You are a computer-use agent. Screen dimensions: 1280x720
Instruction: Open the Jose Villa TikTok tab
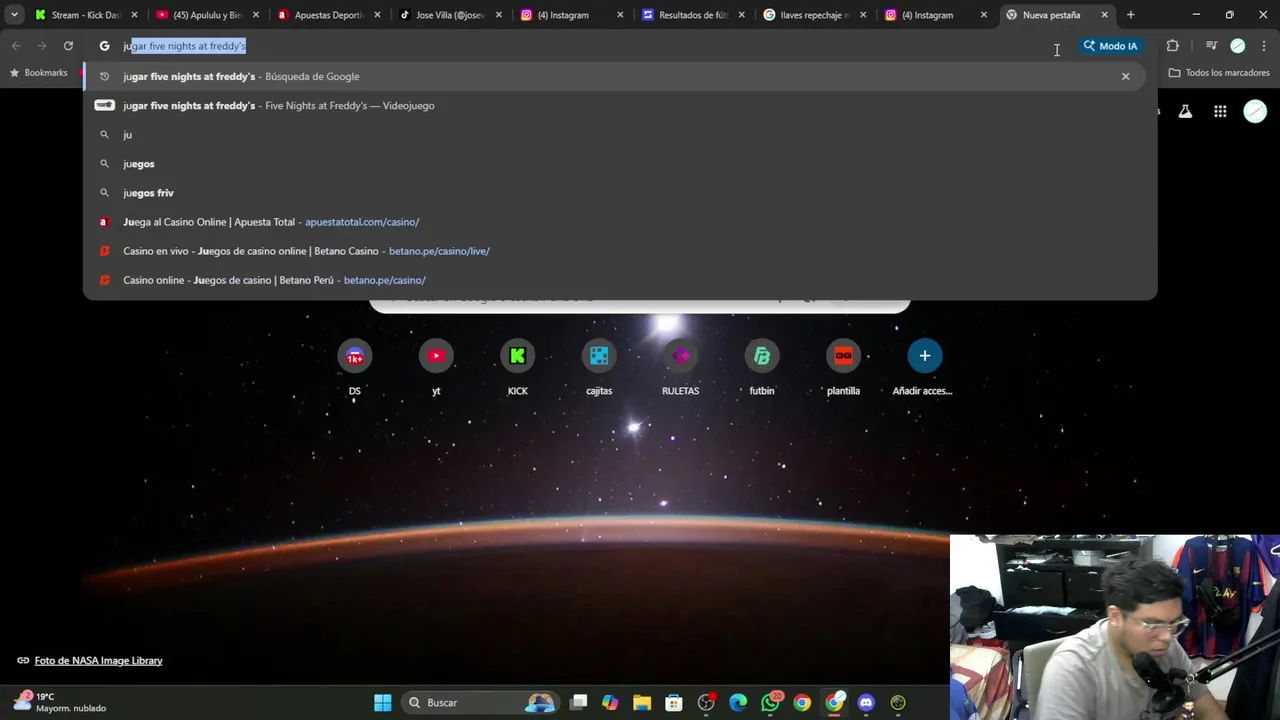click(449, 15)
